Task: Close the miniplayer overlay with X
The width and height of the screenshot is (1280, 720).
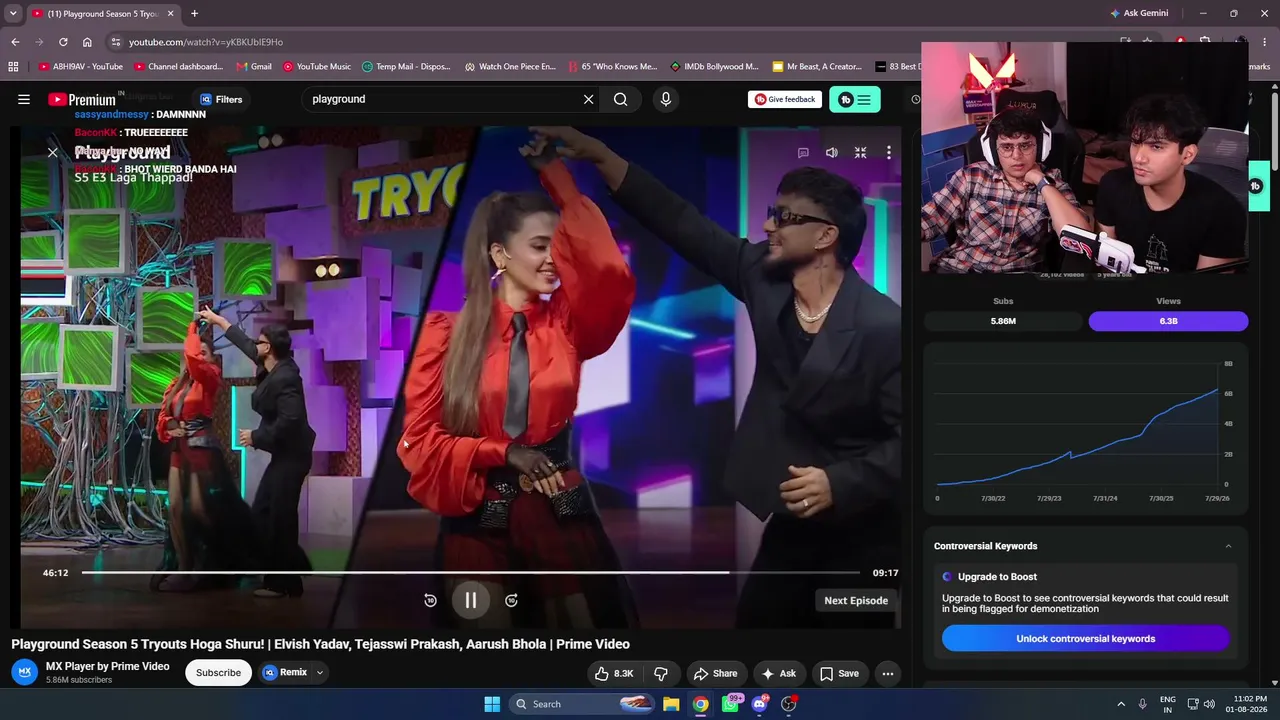Action: coord(53,153)
